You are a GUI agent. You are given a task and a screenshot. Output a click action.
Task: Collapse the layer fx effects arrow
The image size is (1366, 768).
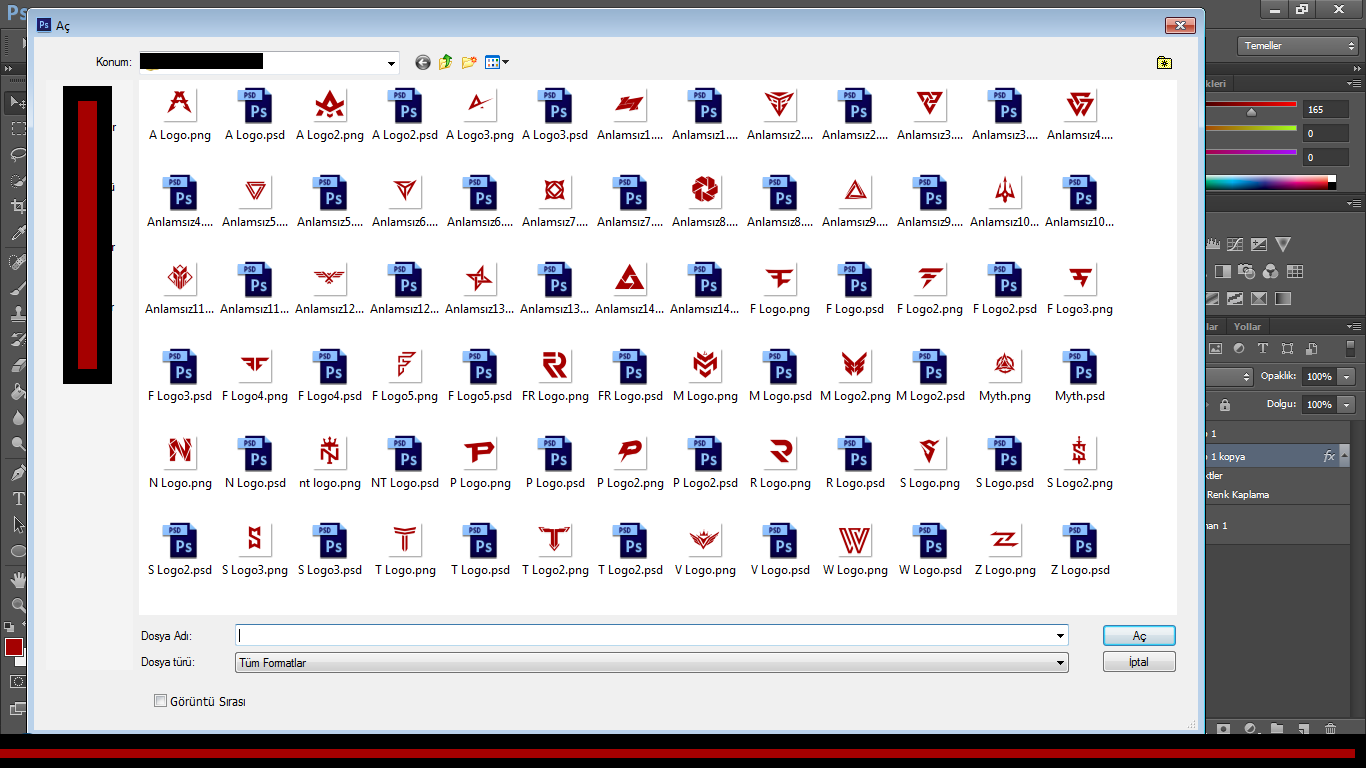click(1345, 456)
